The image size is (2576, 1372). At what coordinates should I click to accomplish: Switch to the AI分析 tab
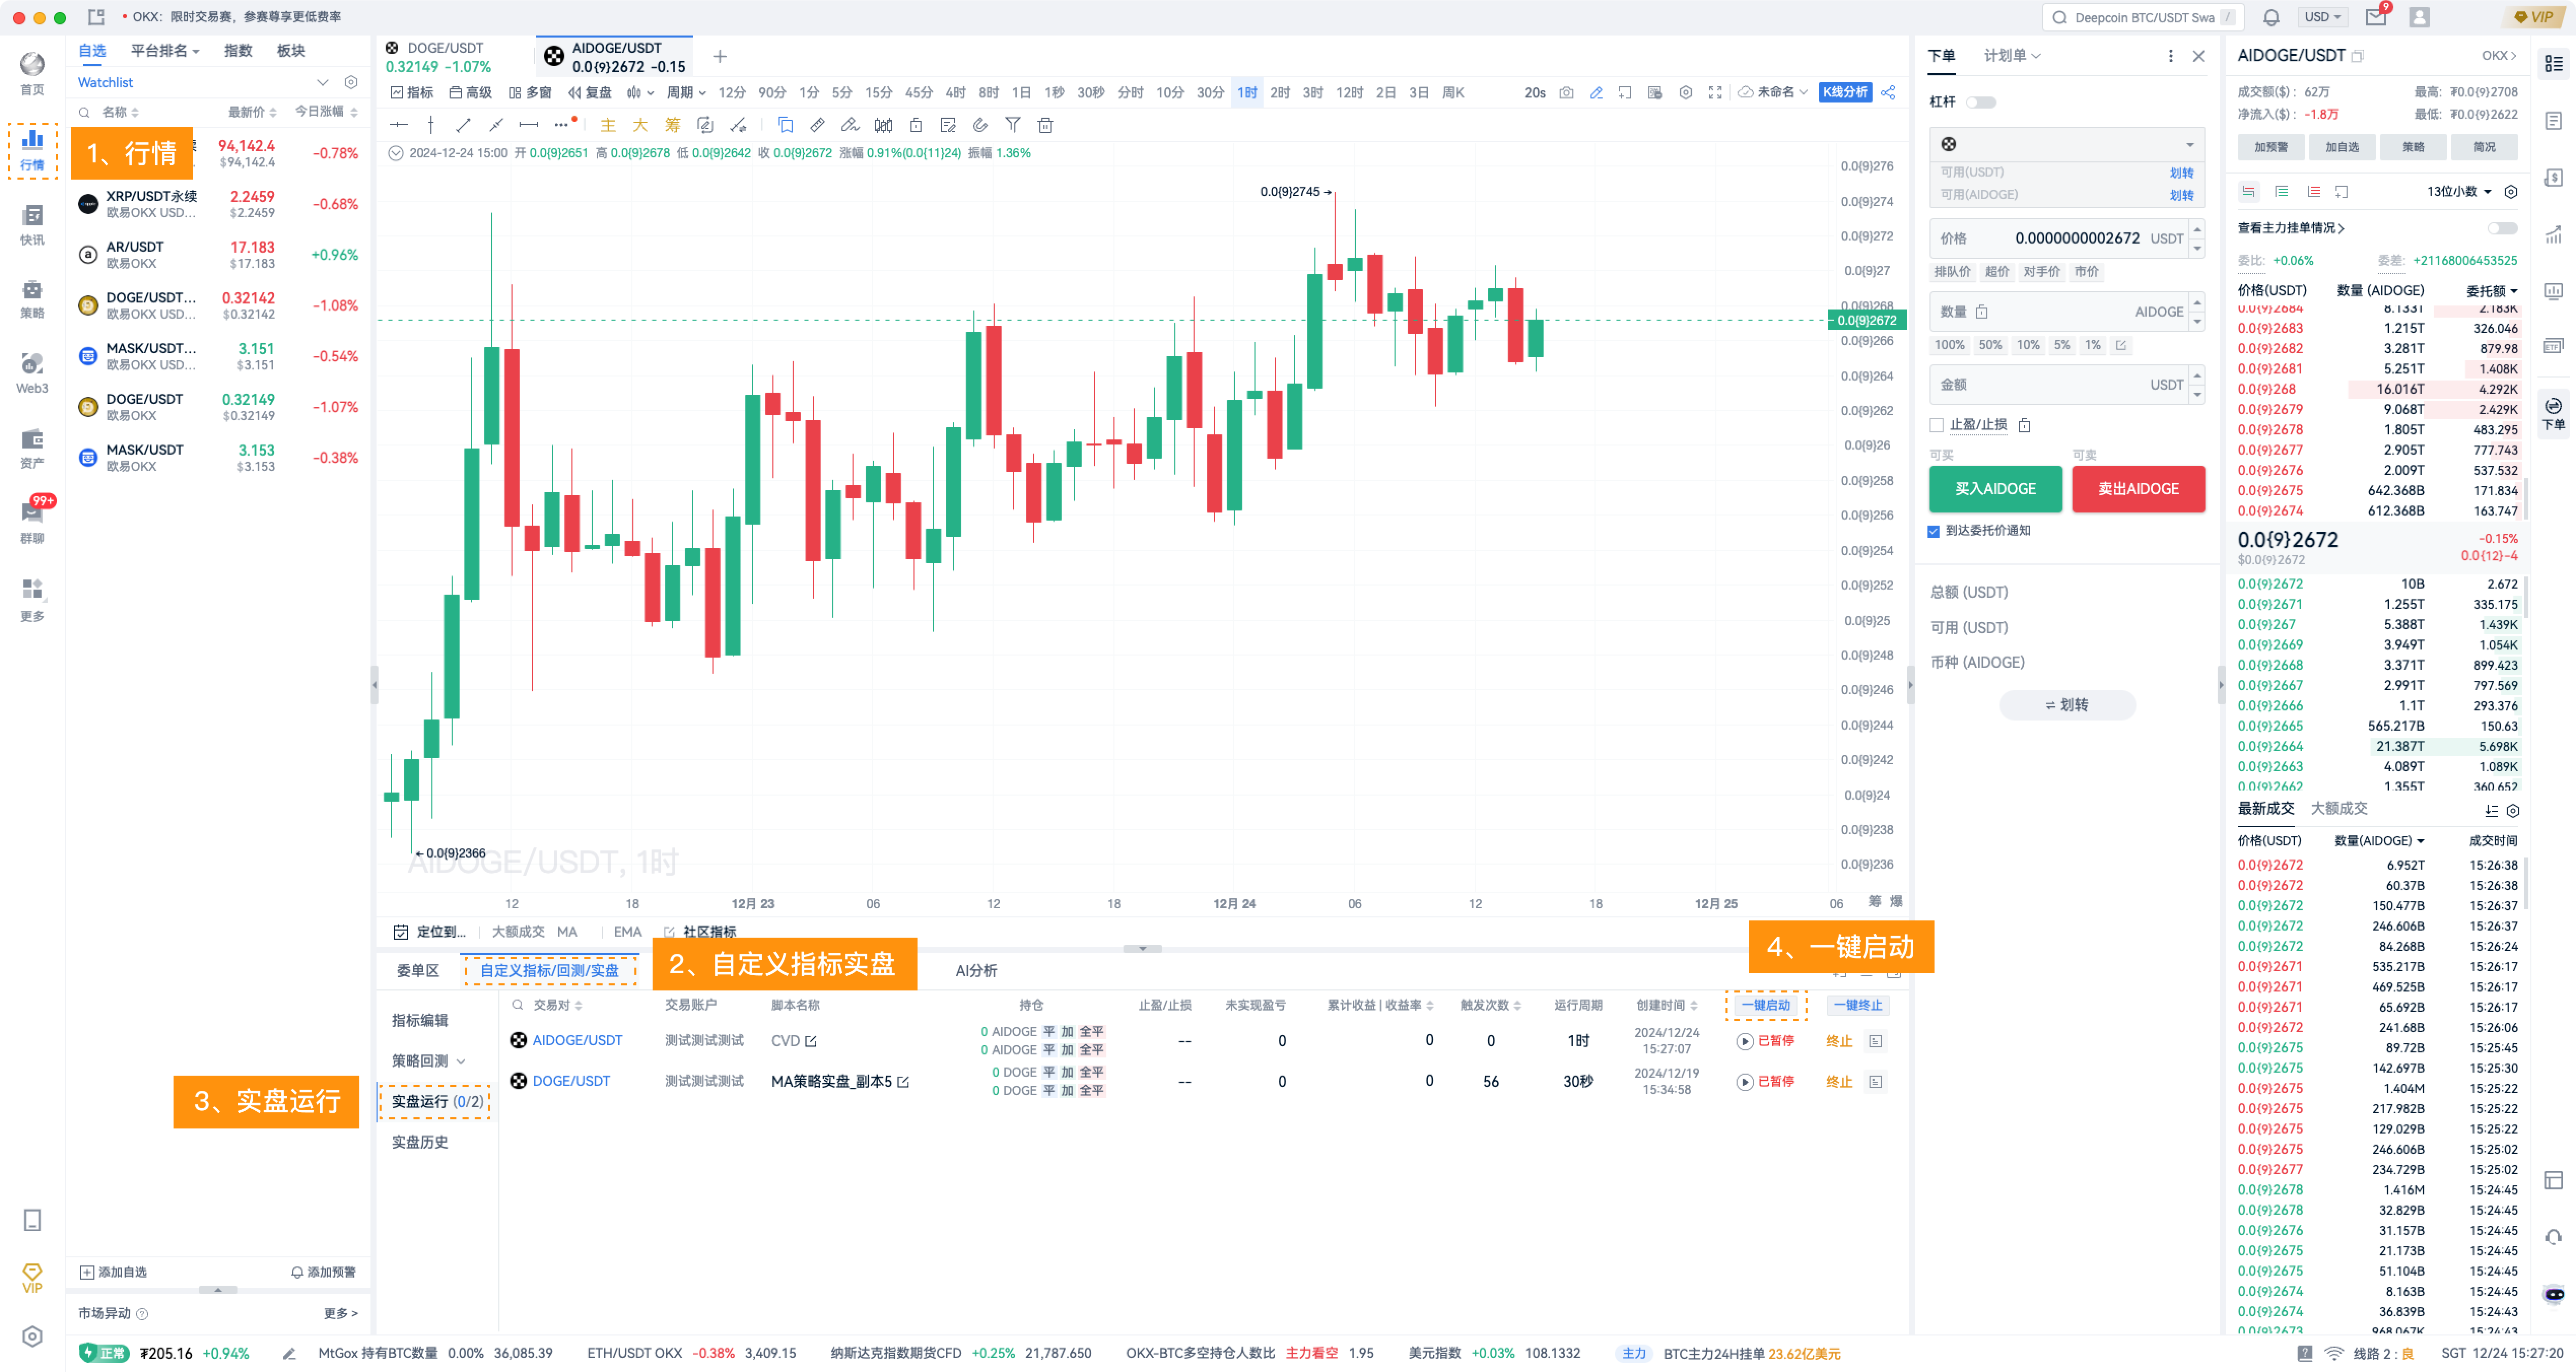pos(976,971)
